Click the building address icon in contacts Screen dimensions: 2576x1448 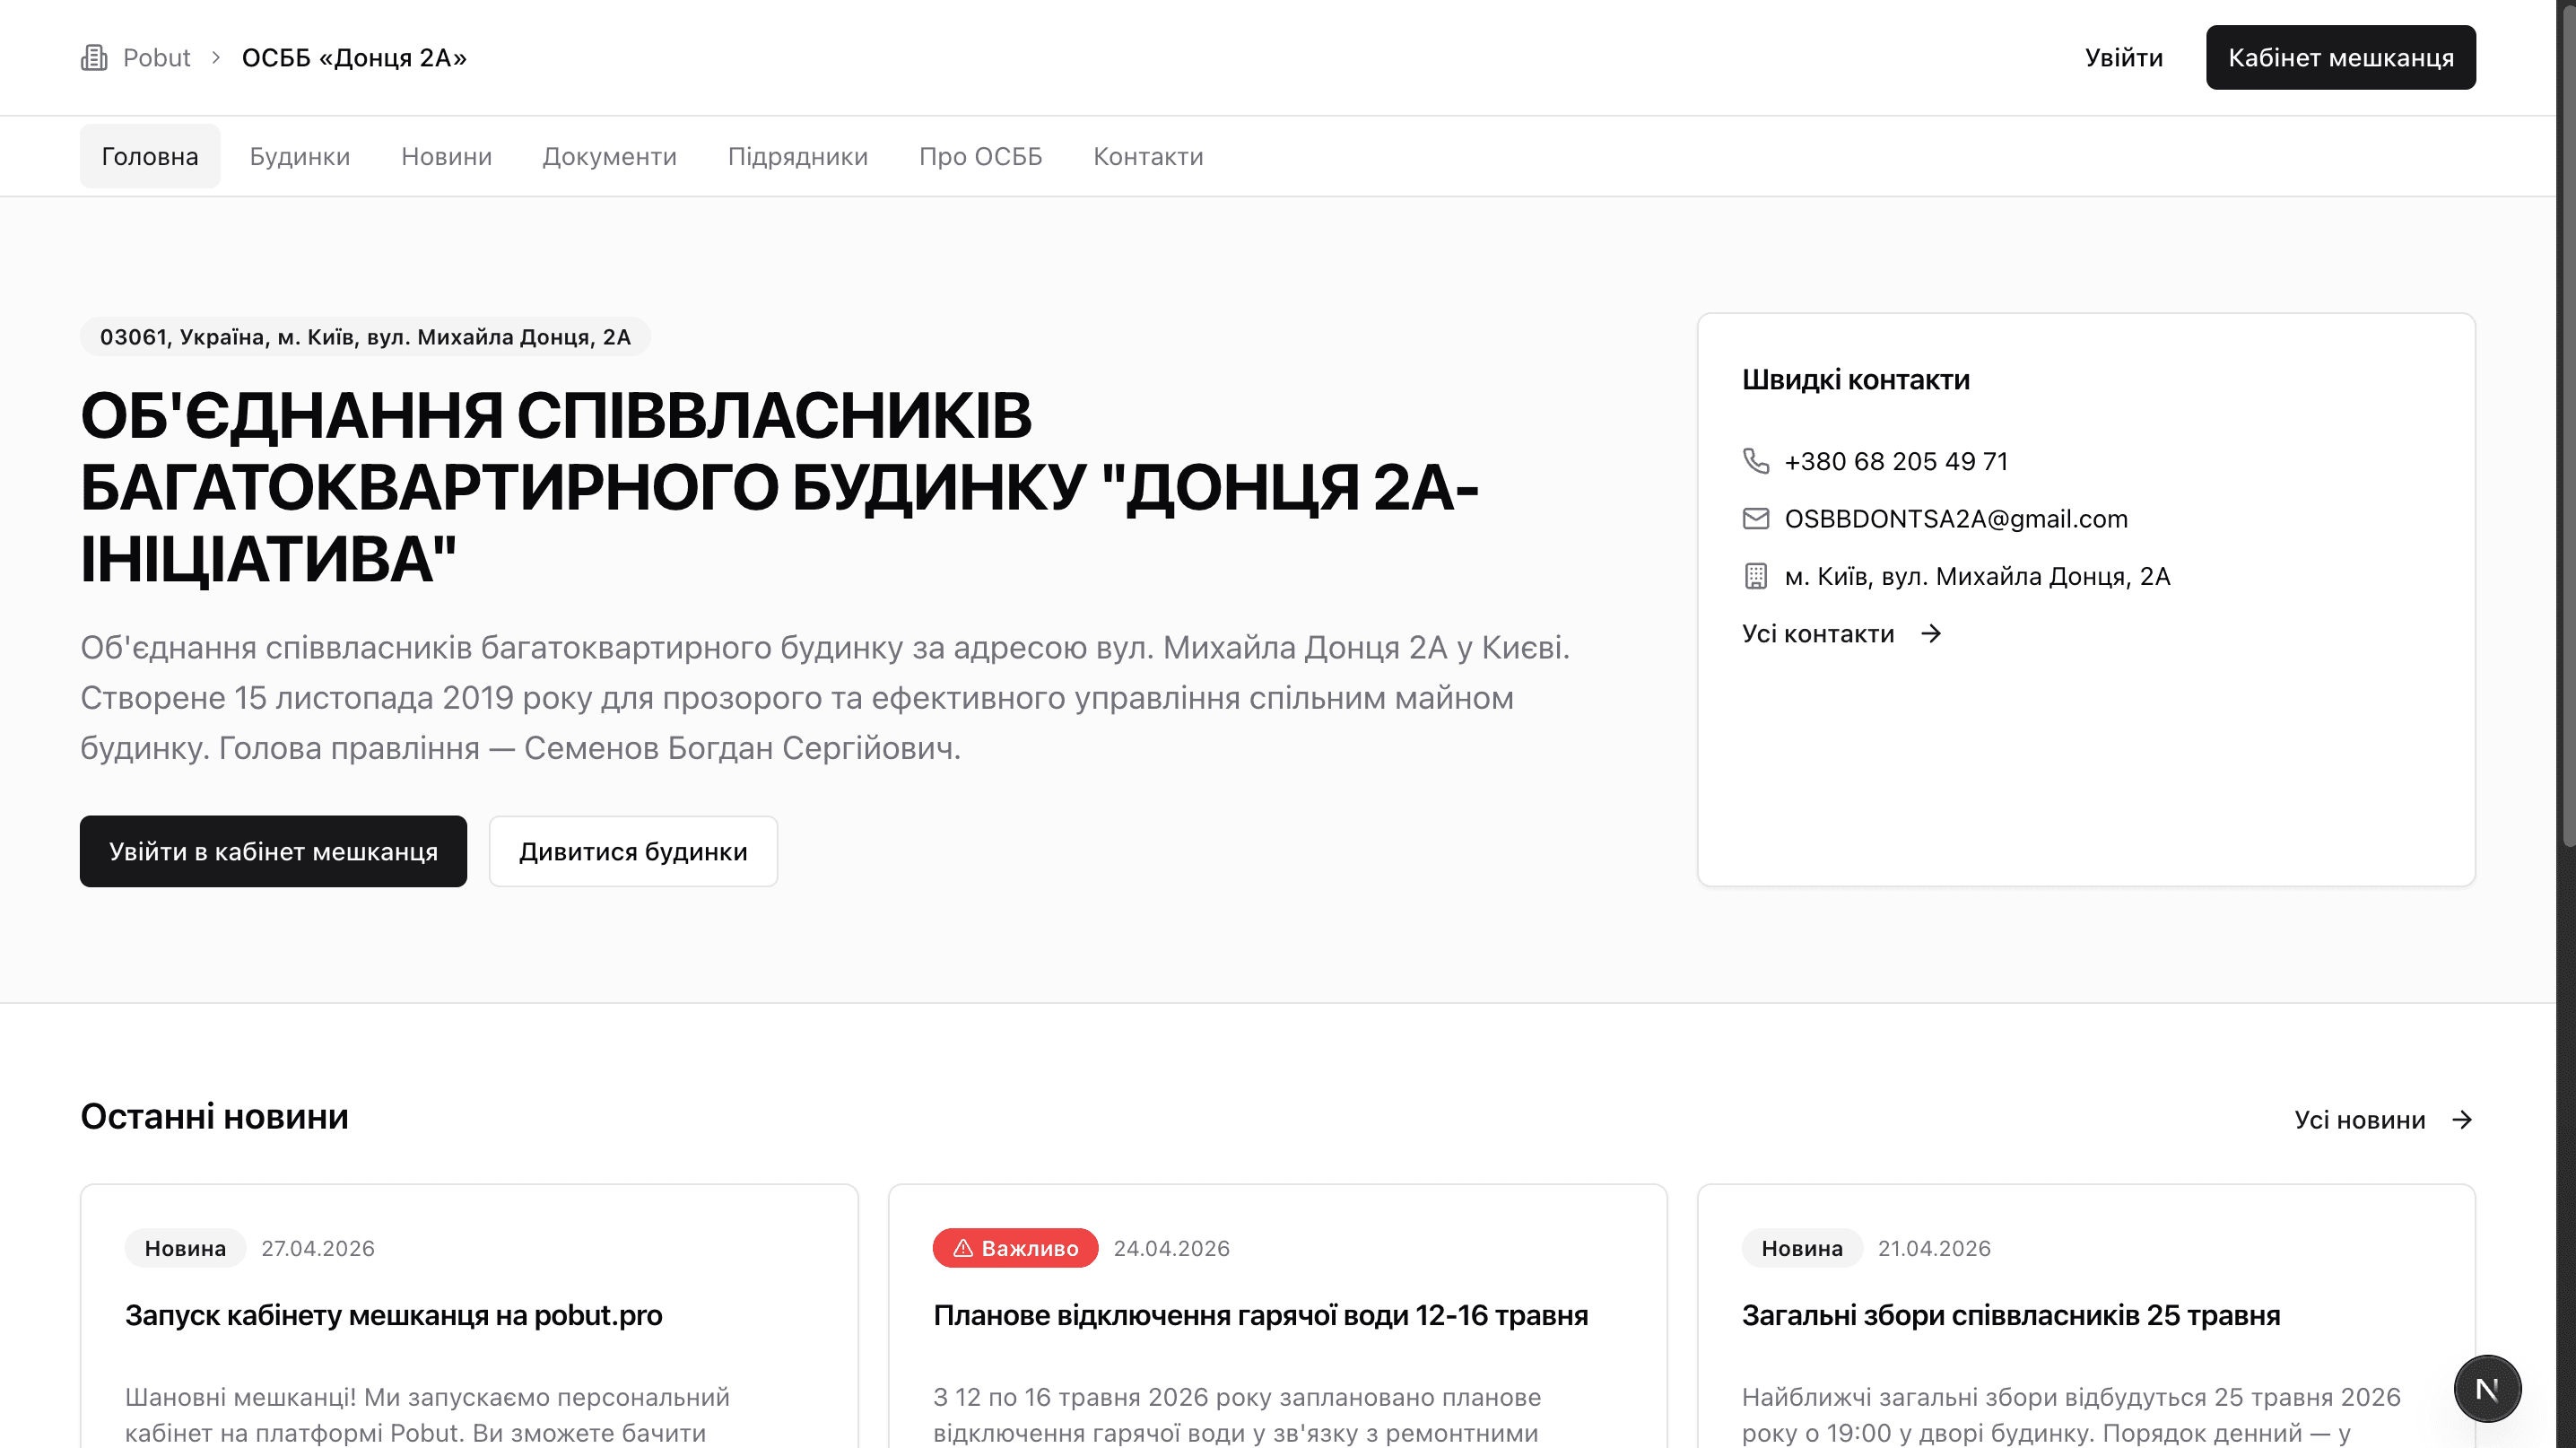1756,576
